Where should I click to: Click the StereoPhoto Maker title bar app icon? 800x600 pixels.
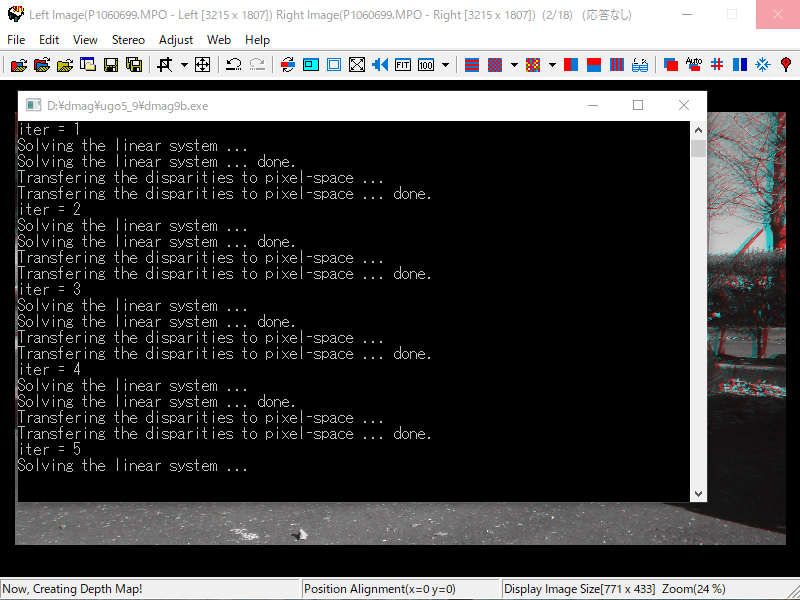pos(15,14)
